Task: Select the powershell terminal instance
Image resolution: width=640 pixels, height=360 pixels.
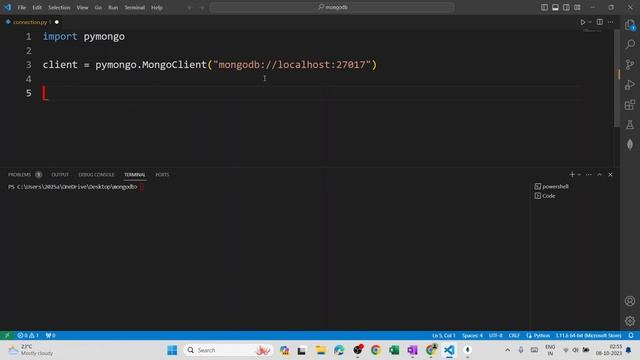Action: 551,187
